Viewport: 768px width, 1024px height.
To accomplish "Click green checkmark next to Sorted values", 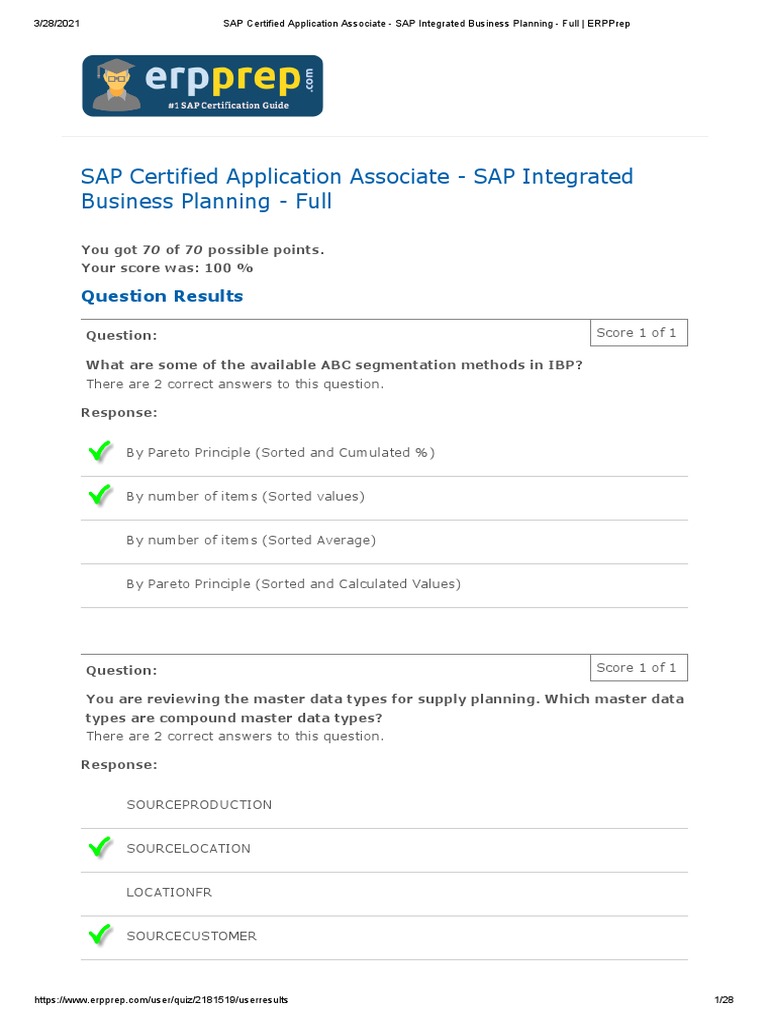I will pos(100,496).
